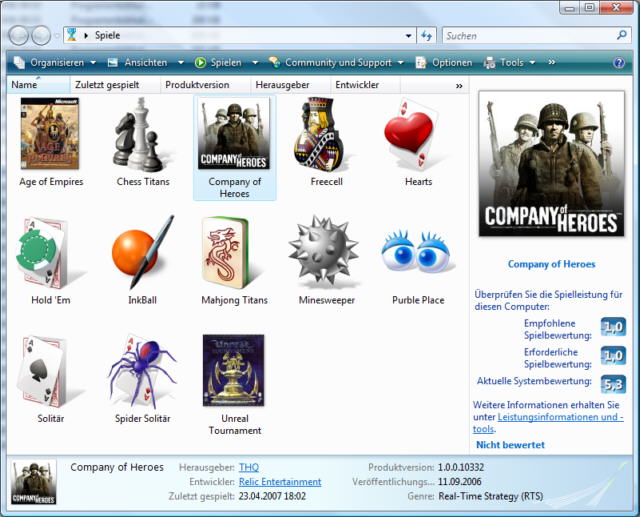Click the Empfohlene Spielbewertung 1,0 badge
The image size is (640, 517).
point(613,327)
